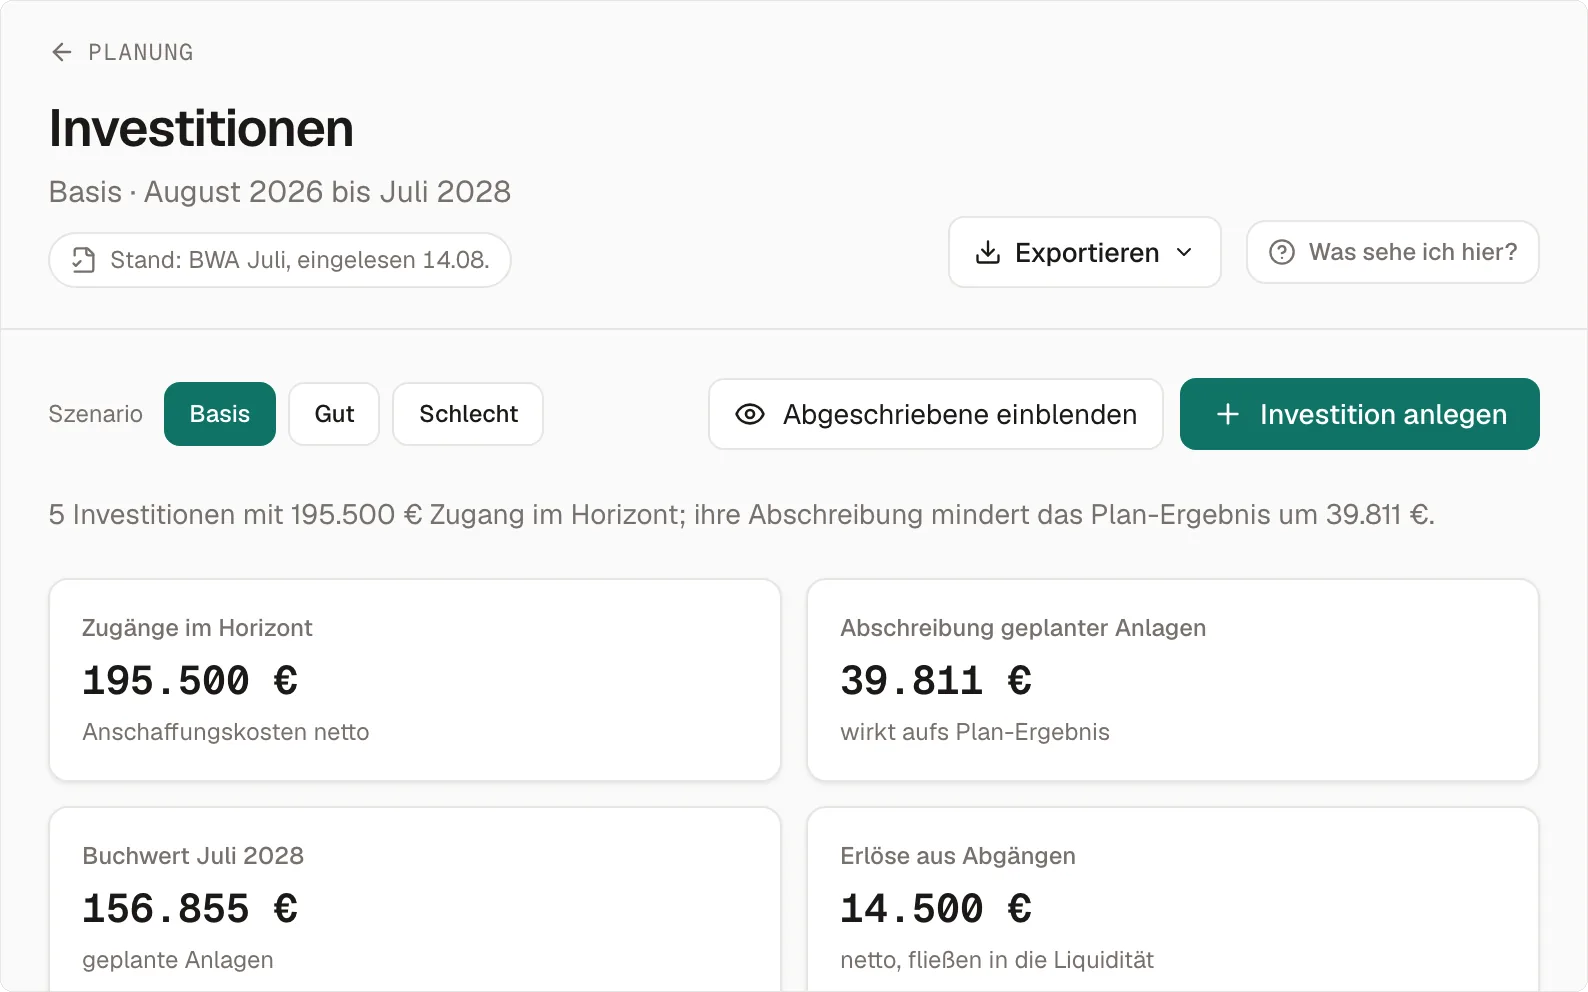Click the eye icon for written-off assets
This screenshot has width=1588, height=992.
click(750, 414)
